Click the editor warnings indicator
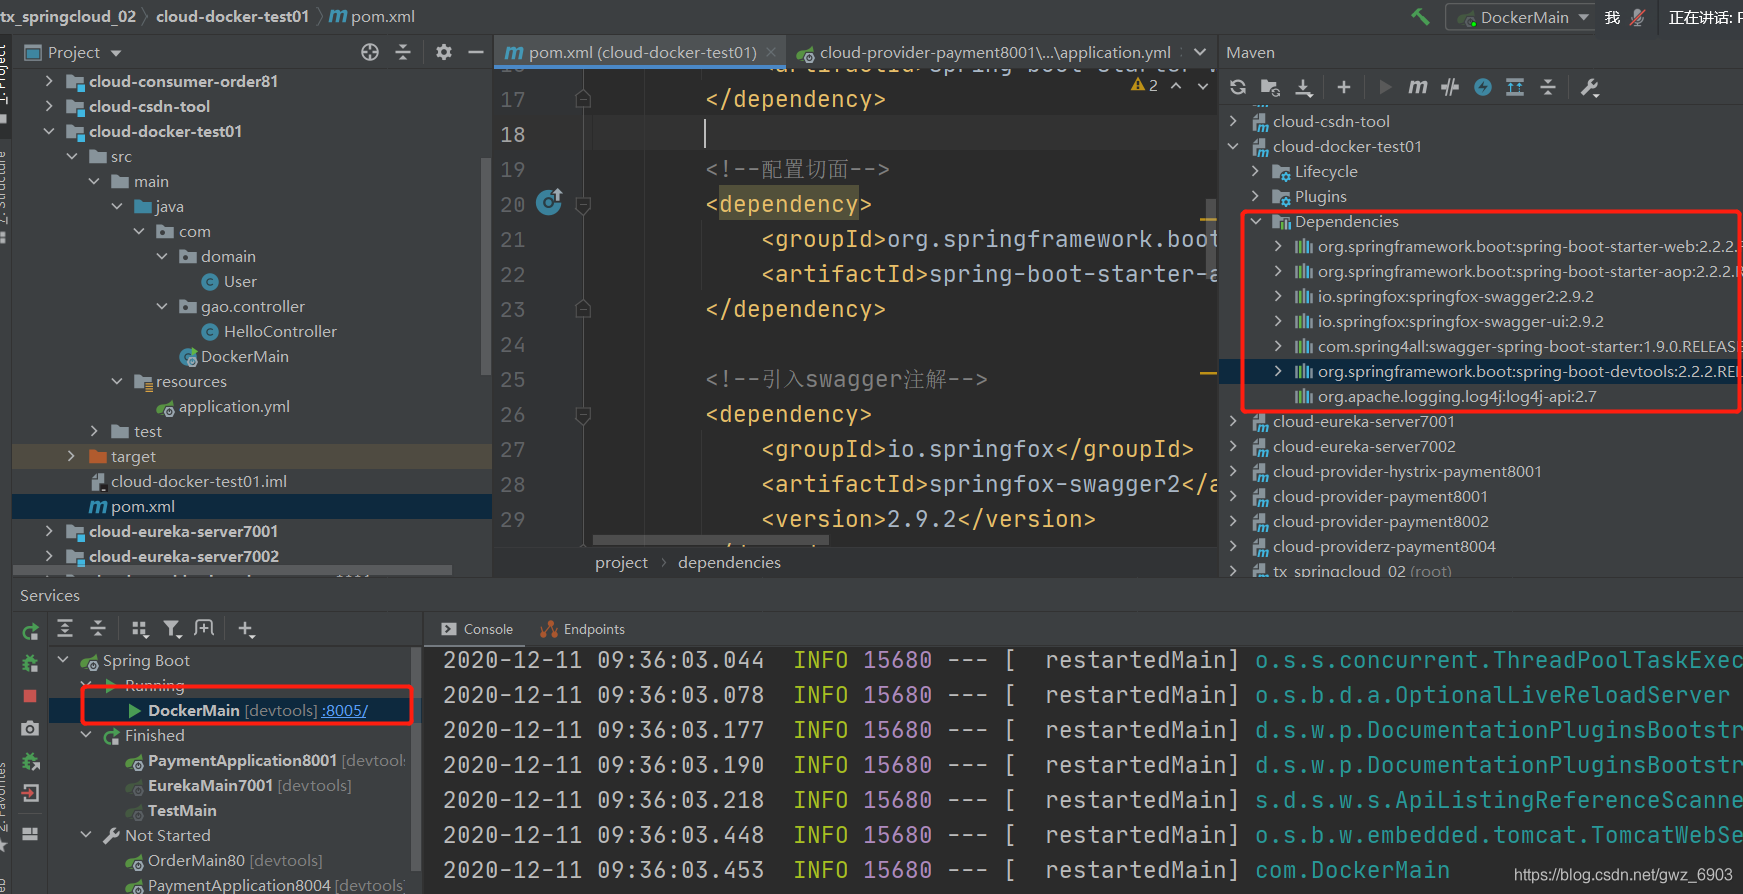This screenshot has height=894, width=1743. pos(1144,86)
